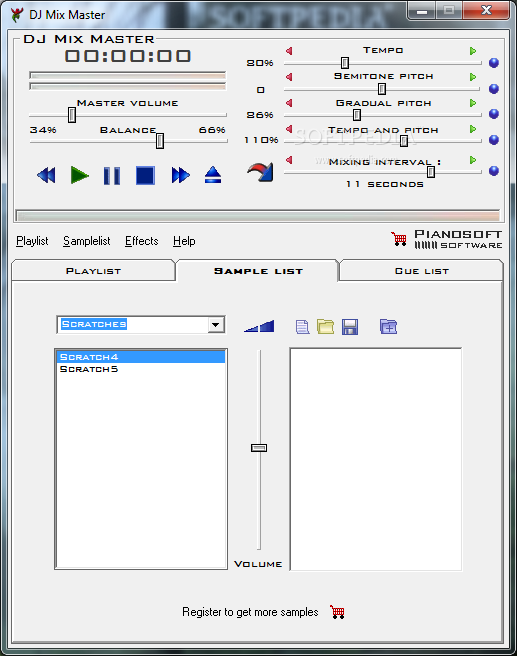This screenshot has width=517, height=656.
Task: Open a sample list with folder icon
Action: [x=325, y=326]
